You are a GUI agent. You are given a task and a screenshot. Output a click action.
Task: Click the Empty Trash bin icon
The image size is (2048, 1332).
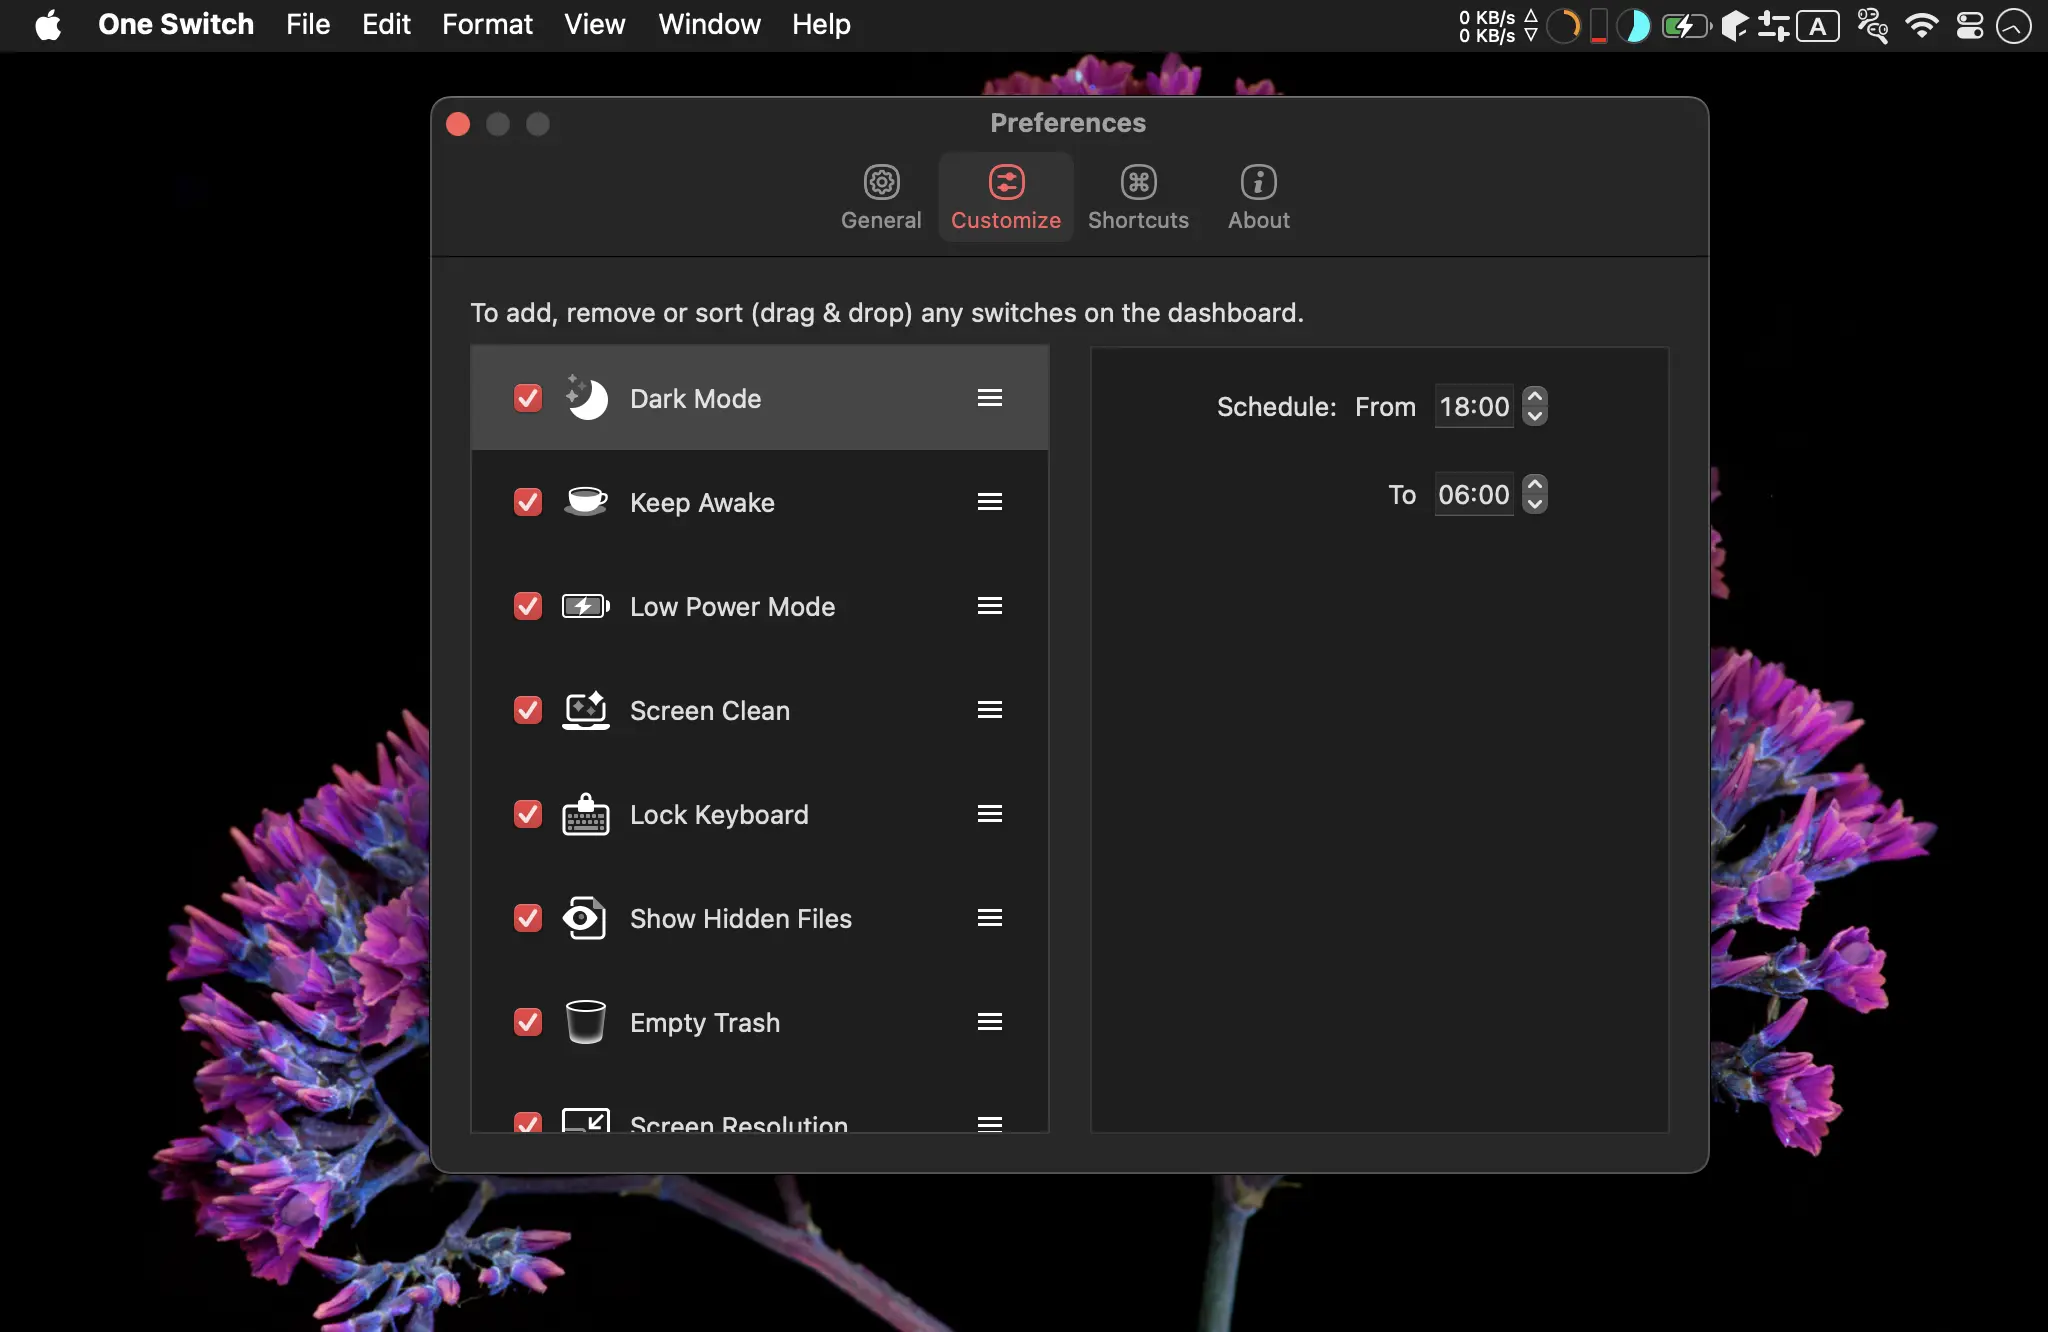click(x=586, y=1022)
